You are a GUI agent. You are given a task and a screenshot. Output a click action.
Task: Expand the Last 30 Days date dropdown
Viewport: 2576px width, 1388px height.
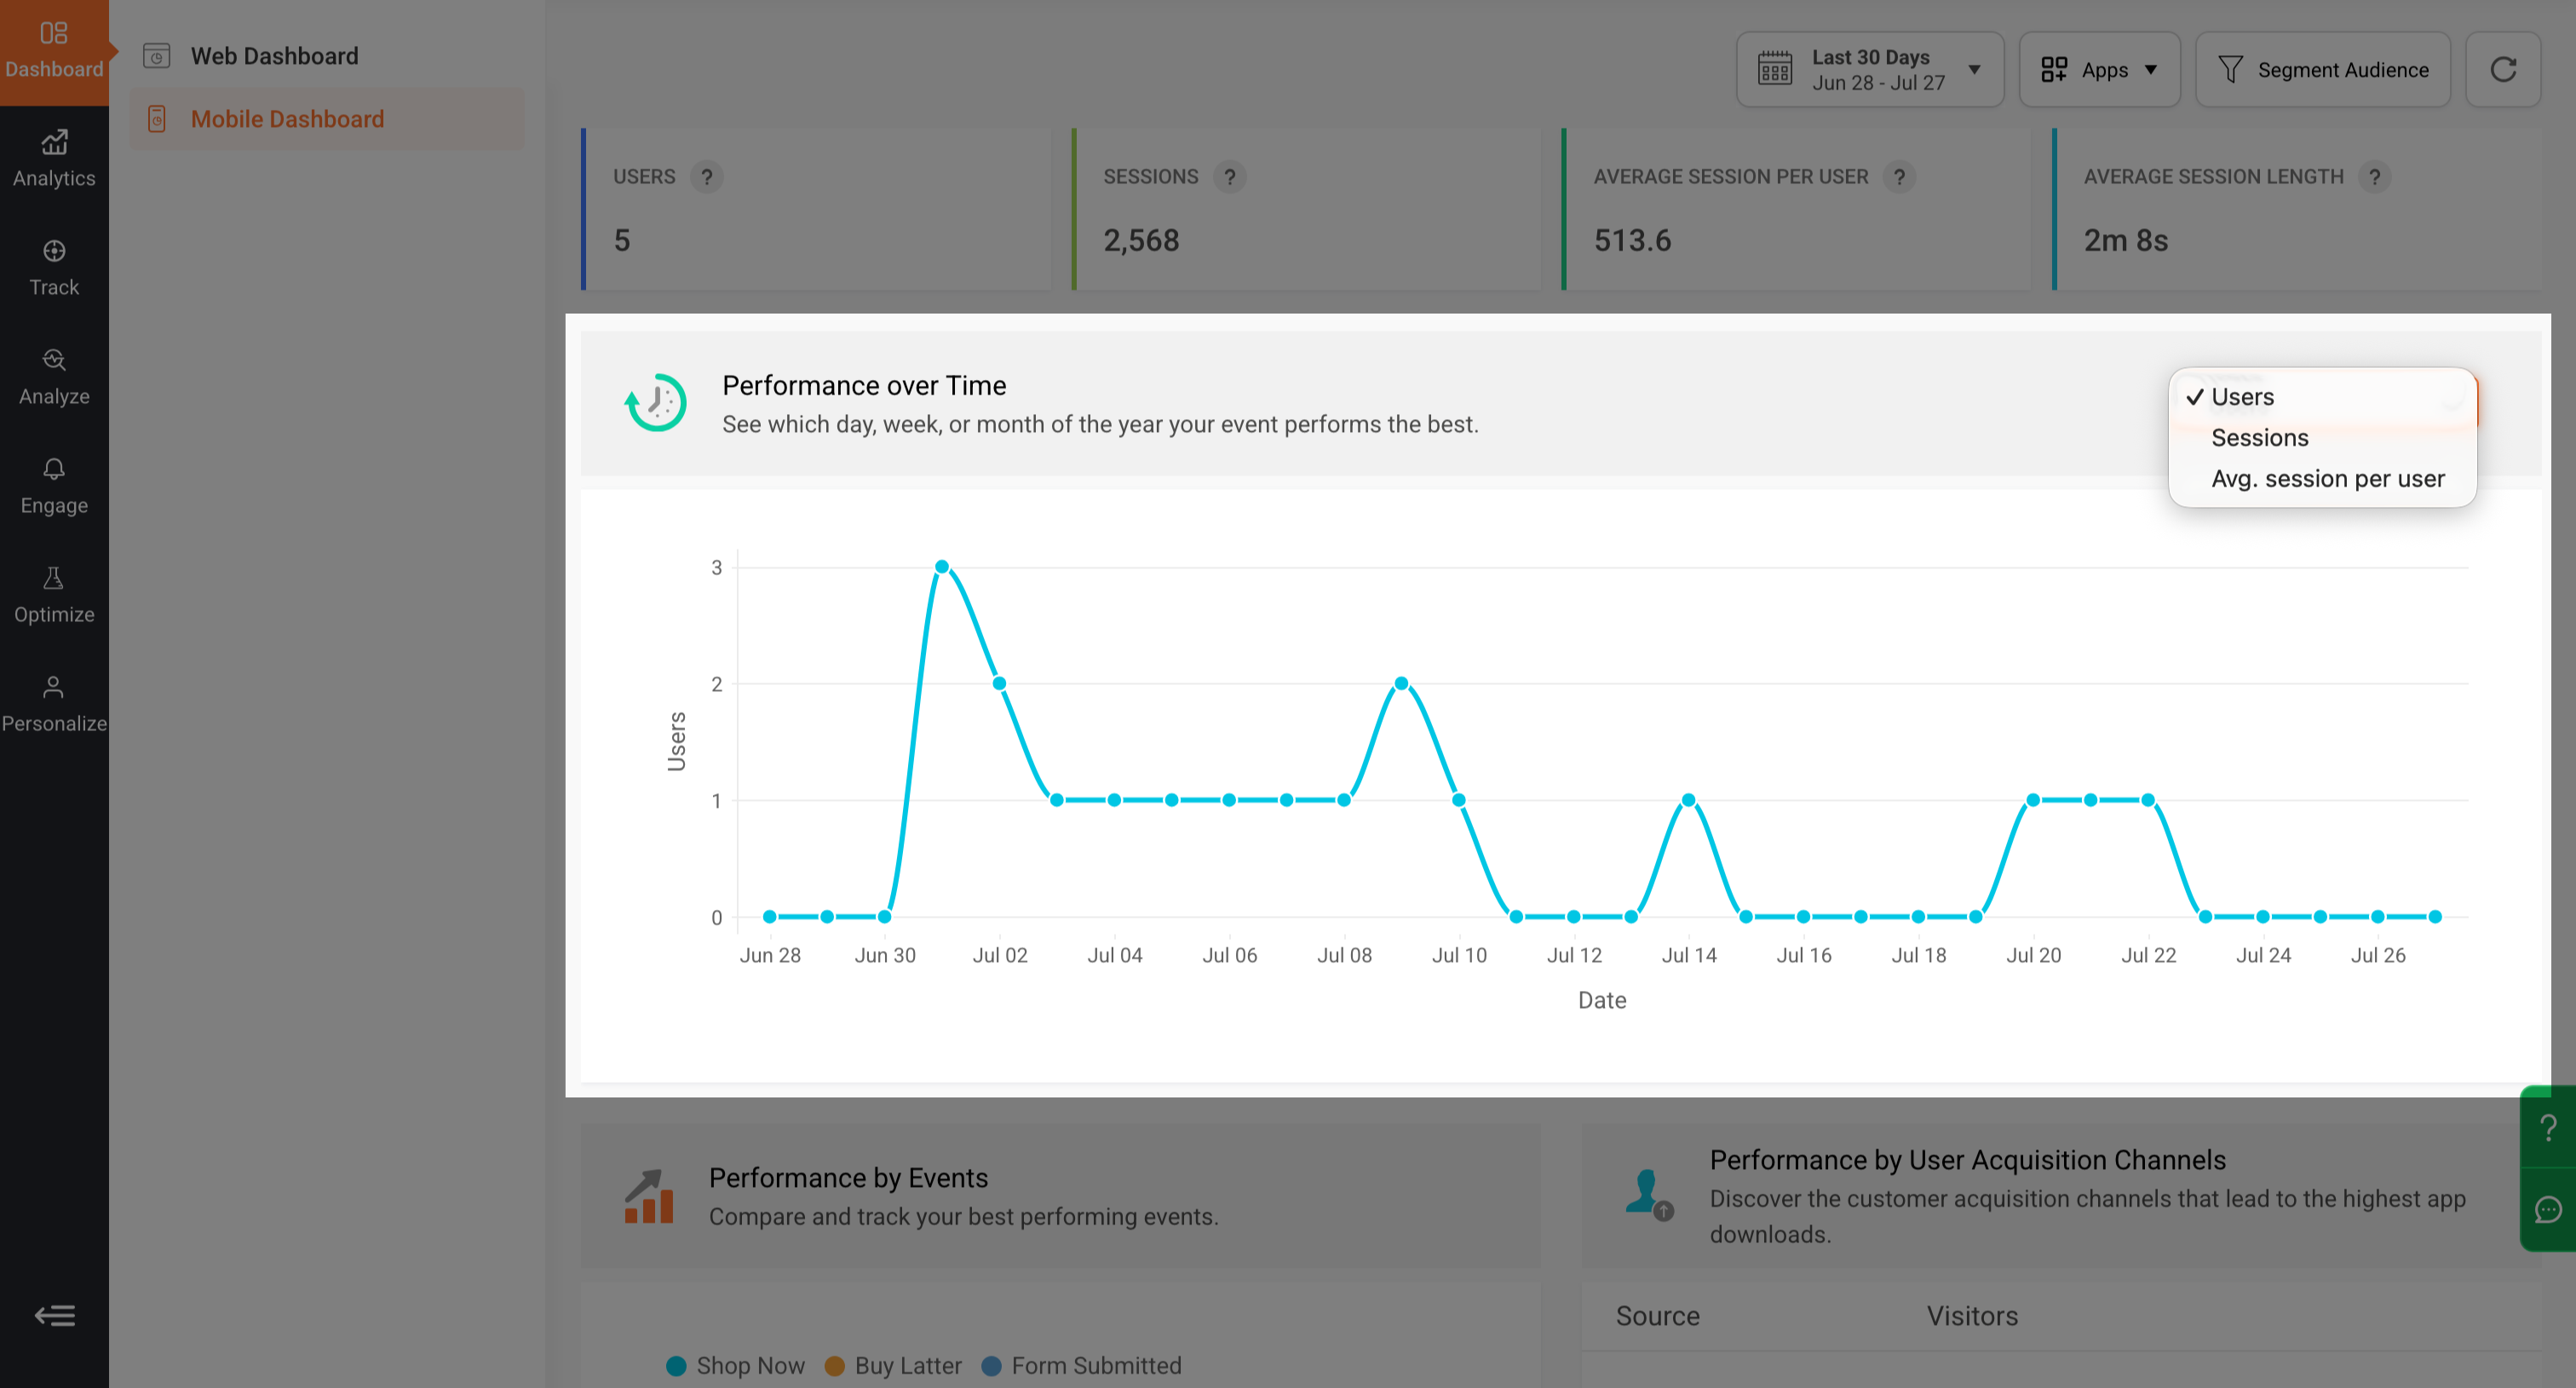click(1870, 69)
